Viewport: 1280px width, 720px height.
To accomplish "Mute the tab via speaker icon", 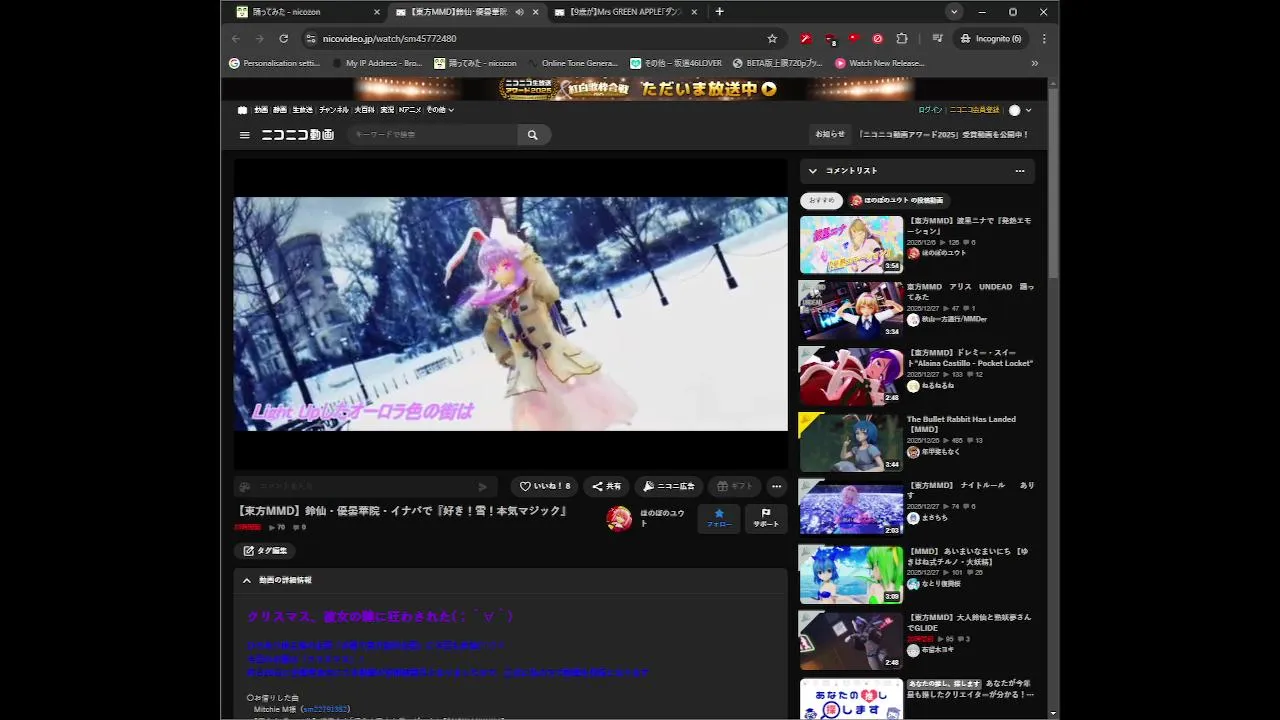I will [x=519, y=12].
